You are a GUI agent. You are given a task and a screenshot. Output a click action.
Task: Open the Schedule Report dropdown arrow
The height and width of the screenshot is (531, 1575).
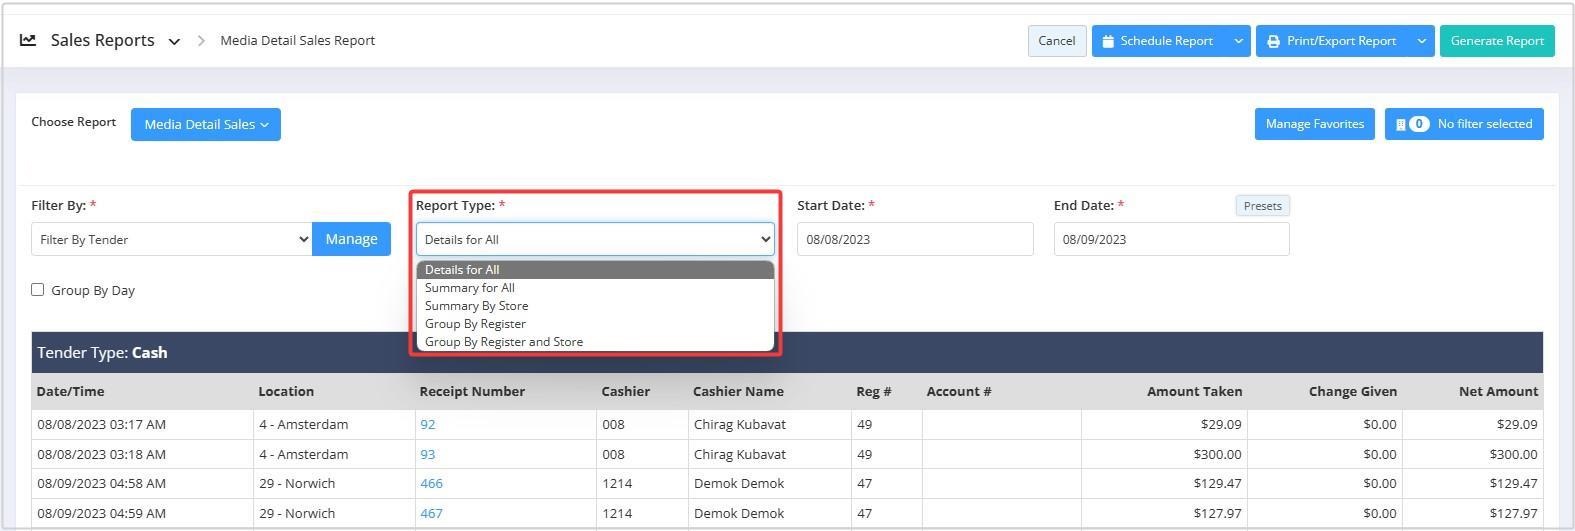tap(1238, 41)
